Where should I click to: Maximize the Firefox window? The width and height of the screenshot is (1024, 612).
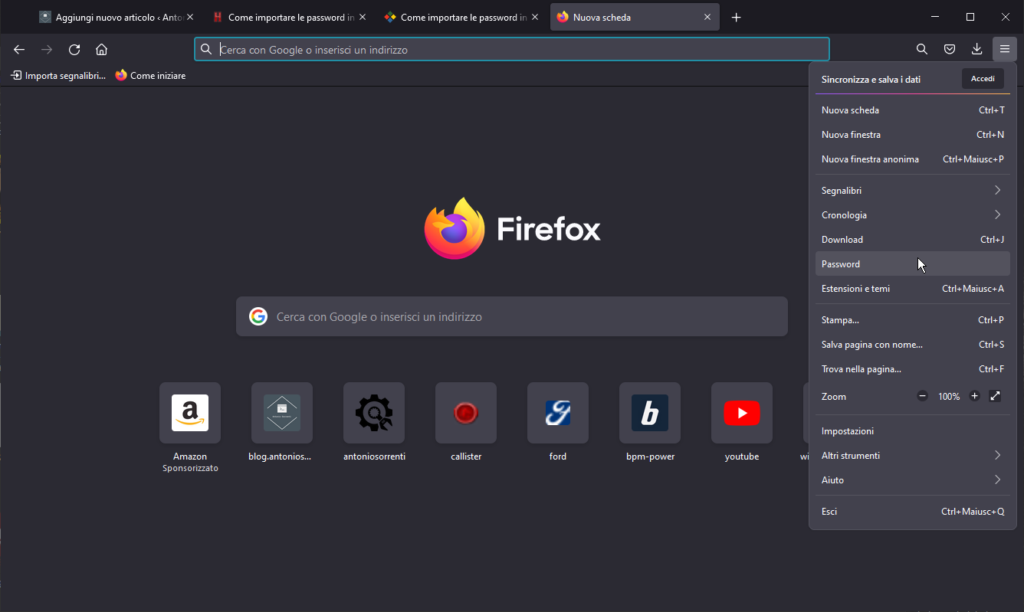tap(970, 17)
